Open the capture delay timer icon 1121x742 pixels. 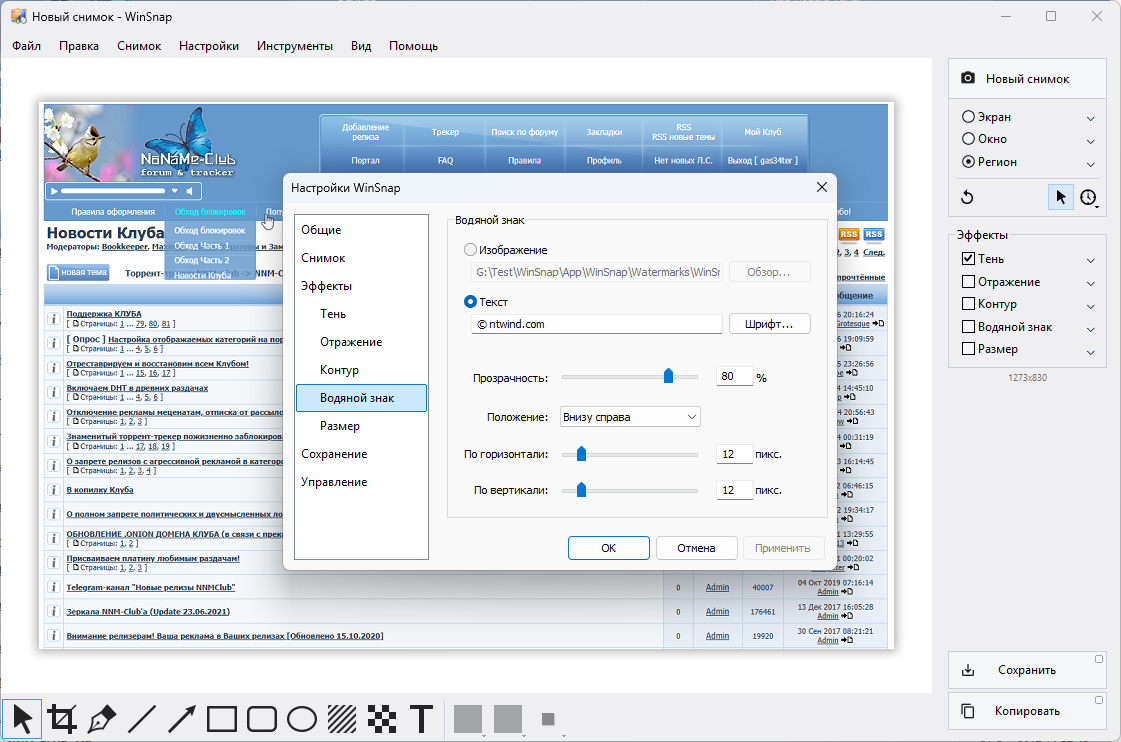coord(1088,197)
